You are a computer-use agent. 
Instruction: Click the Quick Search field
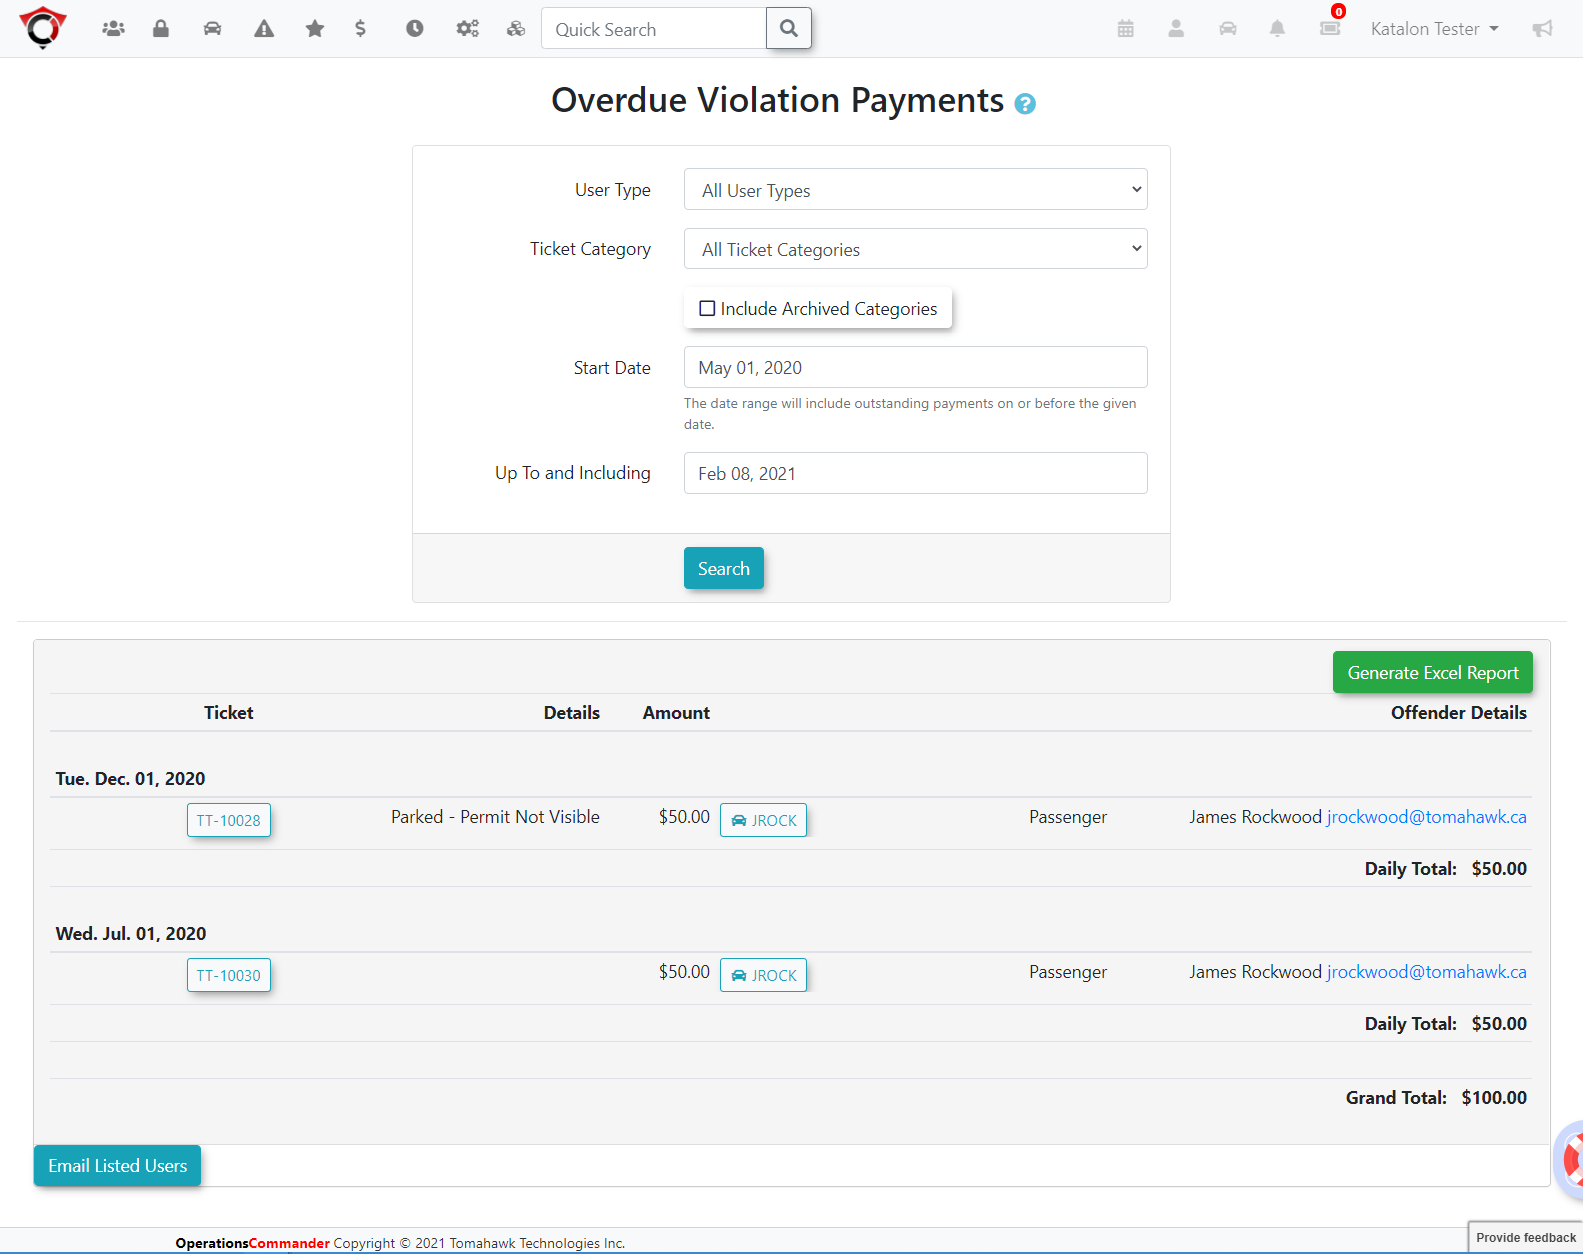click(654, 29)
